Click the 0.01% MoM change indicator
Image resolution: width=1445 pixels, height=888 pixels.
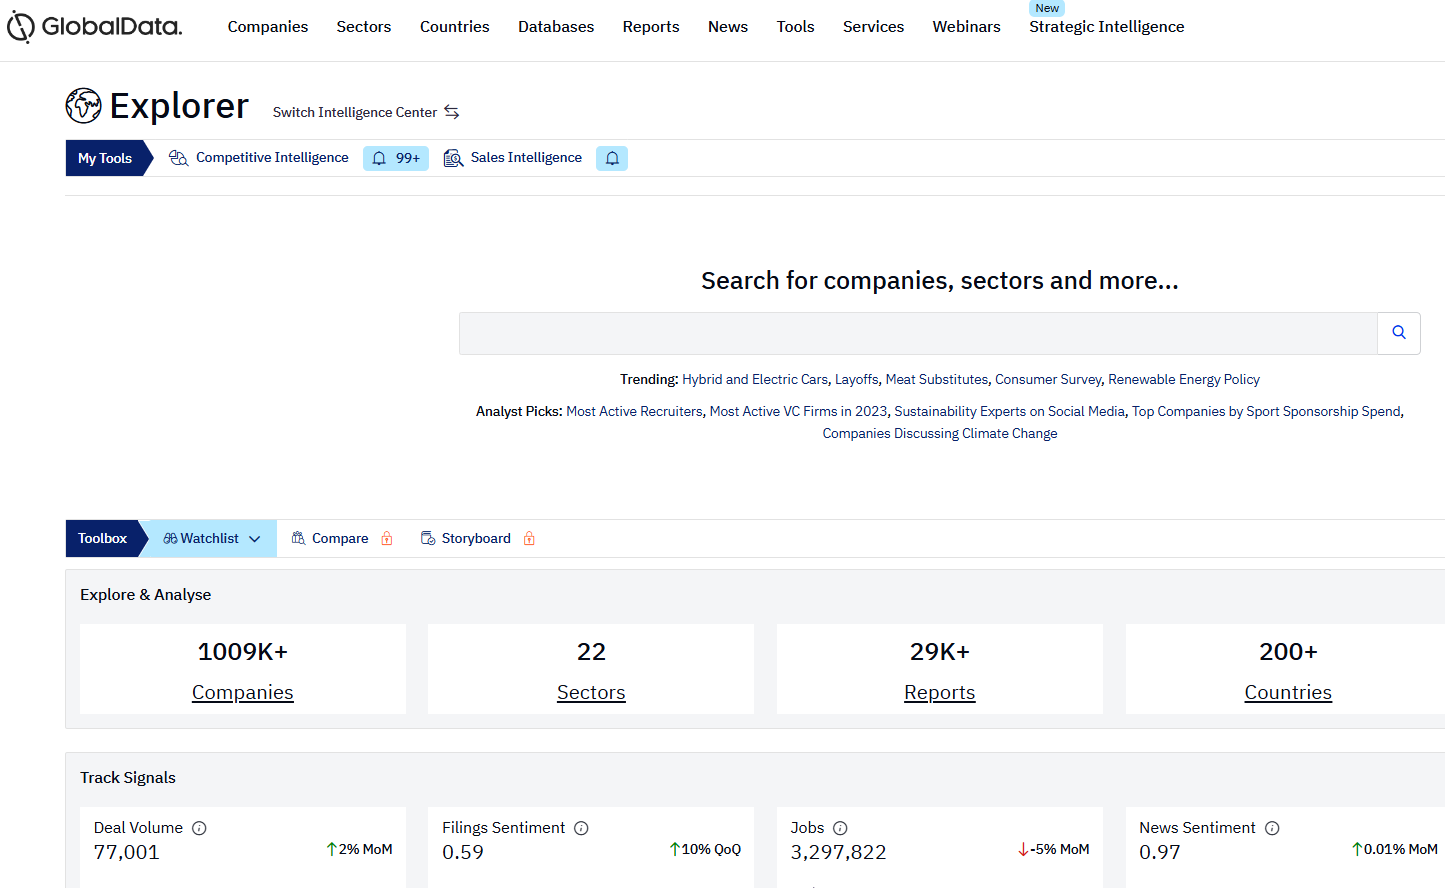[1394, 849]
